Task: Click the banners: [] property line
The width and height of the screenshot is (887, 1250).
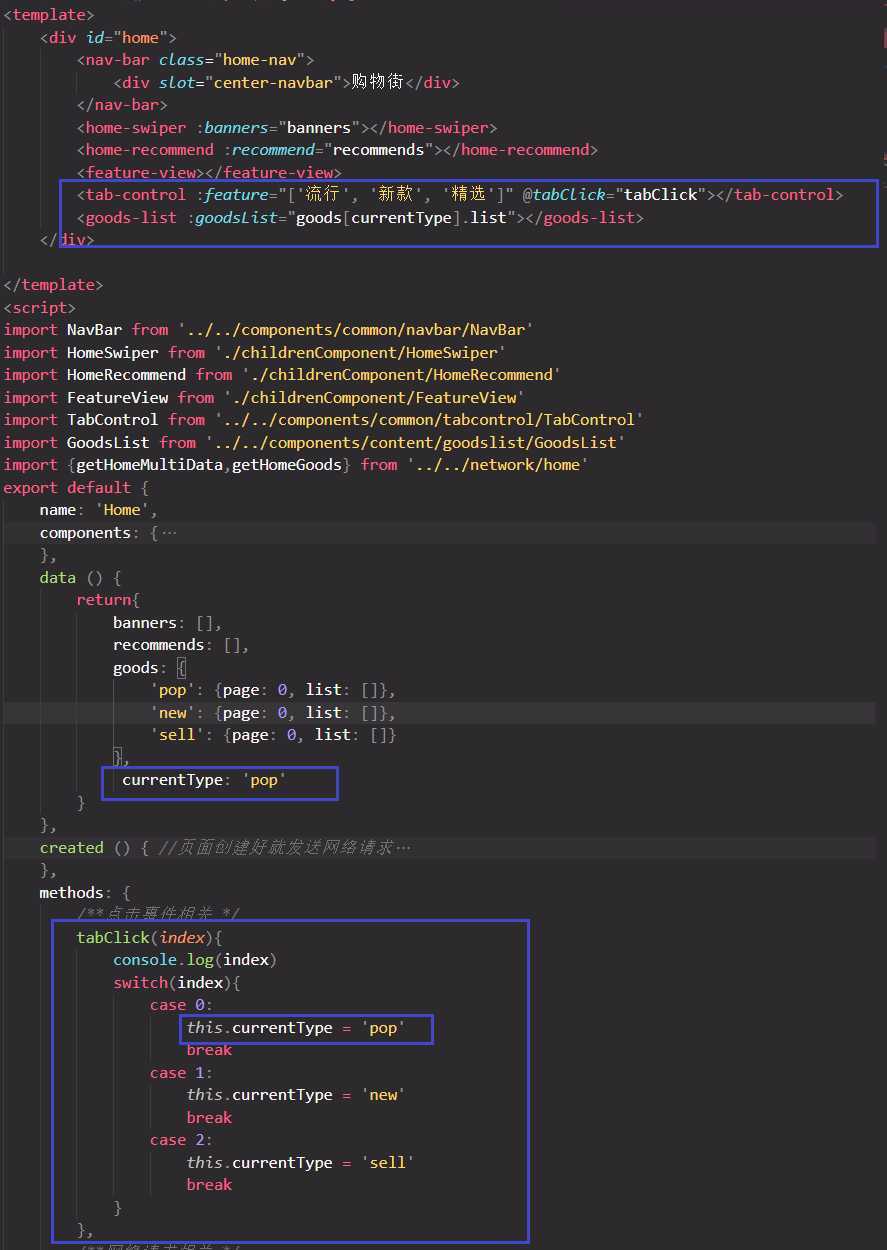Action: click(x=168, y=623)
